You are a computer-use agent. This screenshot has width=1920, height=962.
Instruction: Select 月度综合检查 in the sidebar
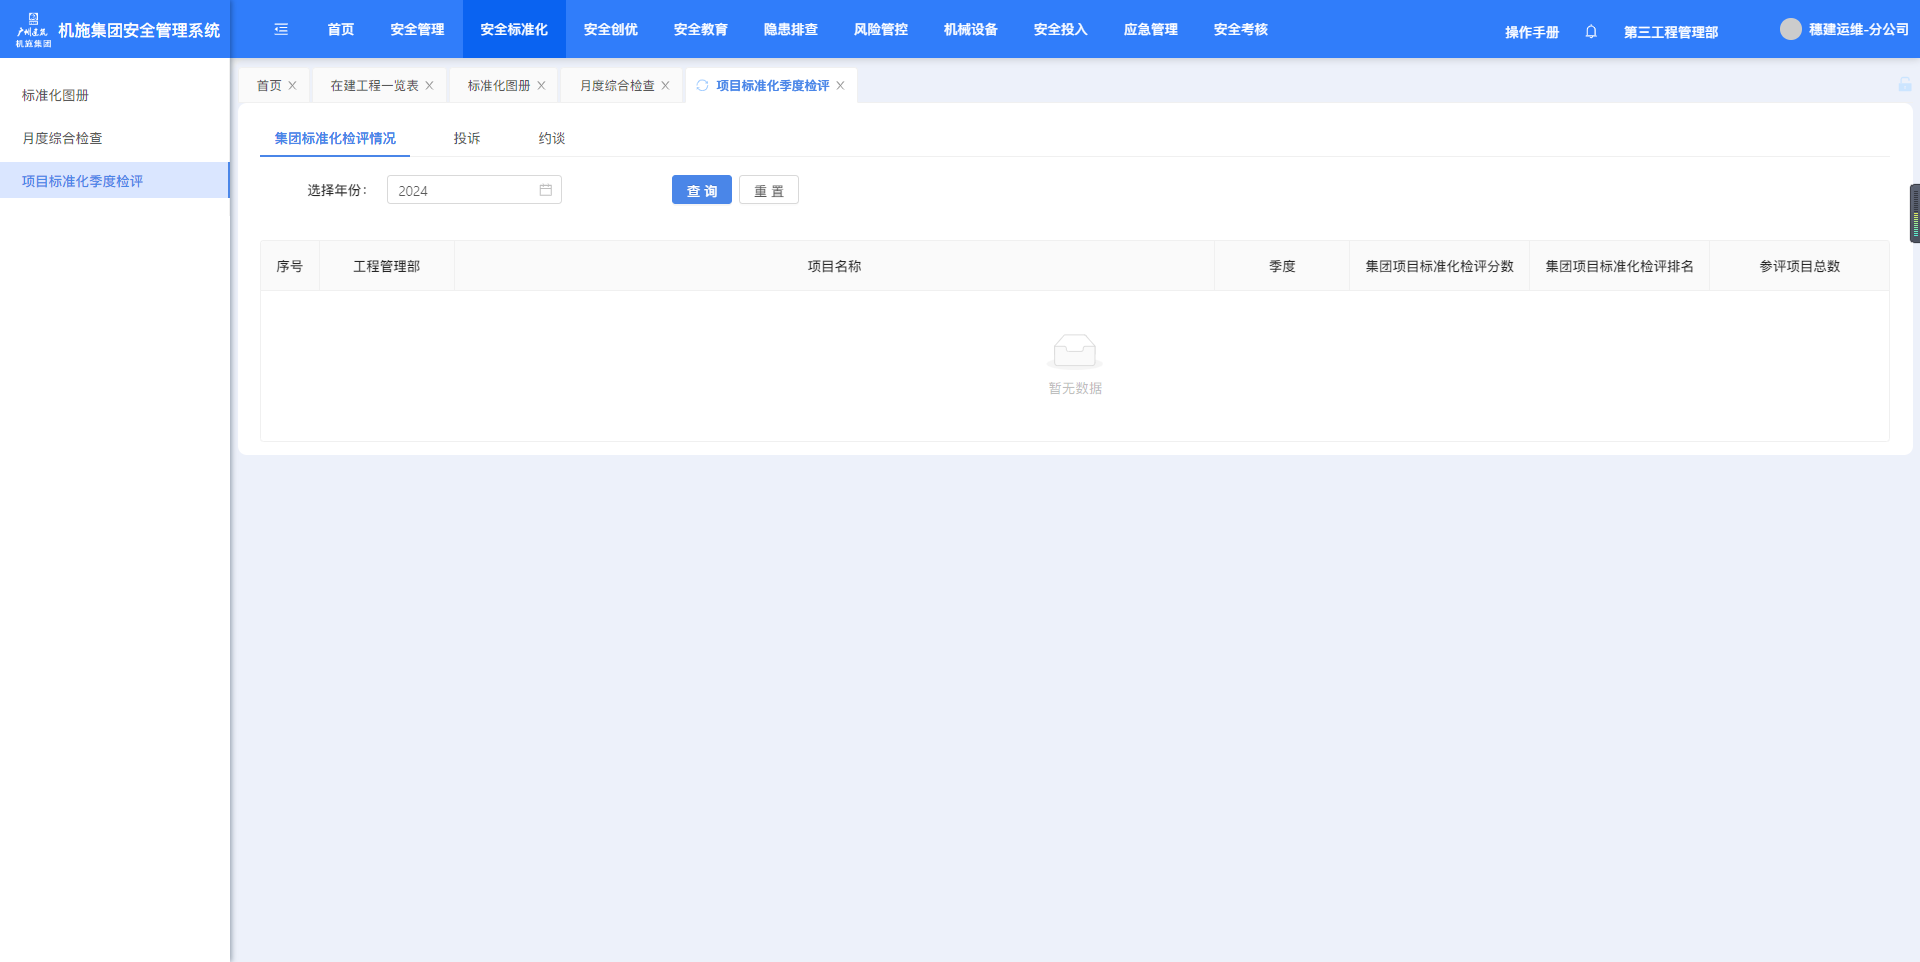[x=62, y=138]
